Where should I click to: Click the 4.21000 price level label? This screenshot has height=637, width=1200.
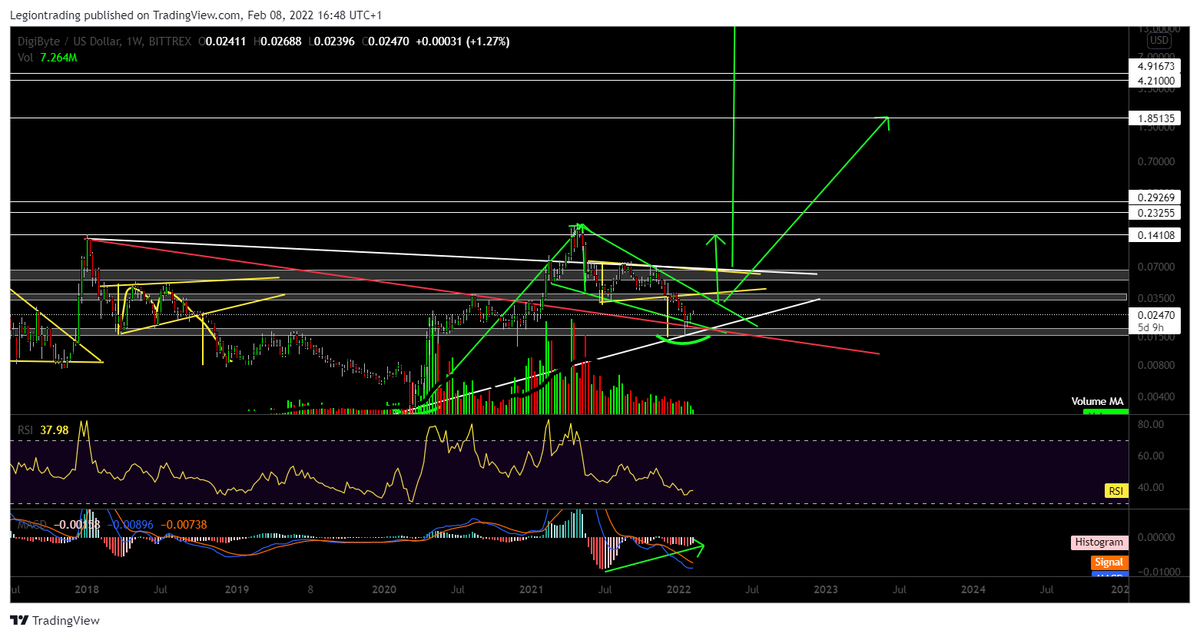tap(1154, 80)
